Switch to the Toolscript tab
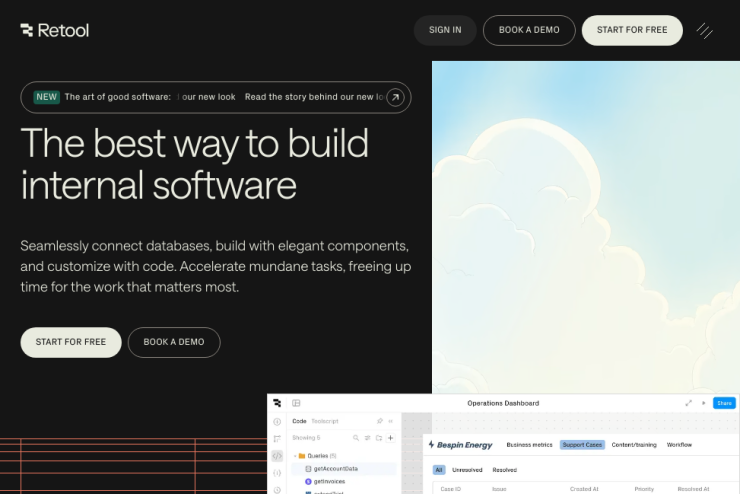The width and height of the screenshot is (740, 494). 325,421
